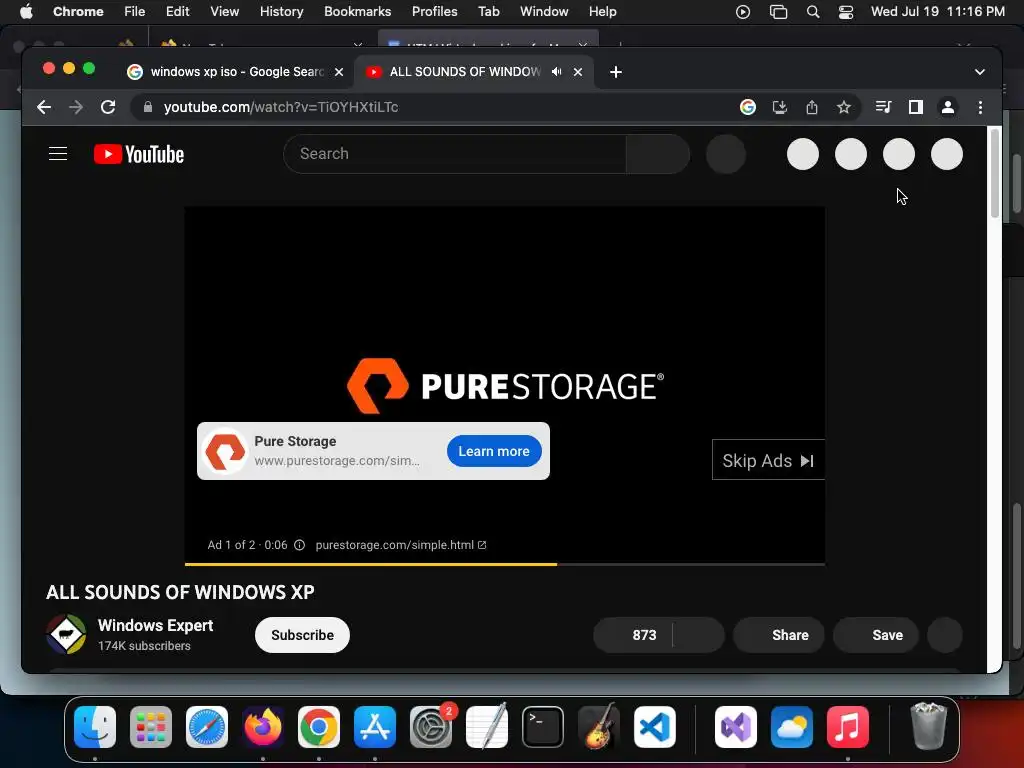Open Chrome three-dot menu

980,107
